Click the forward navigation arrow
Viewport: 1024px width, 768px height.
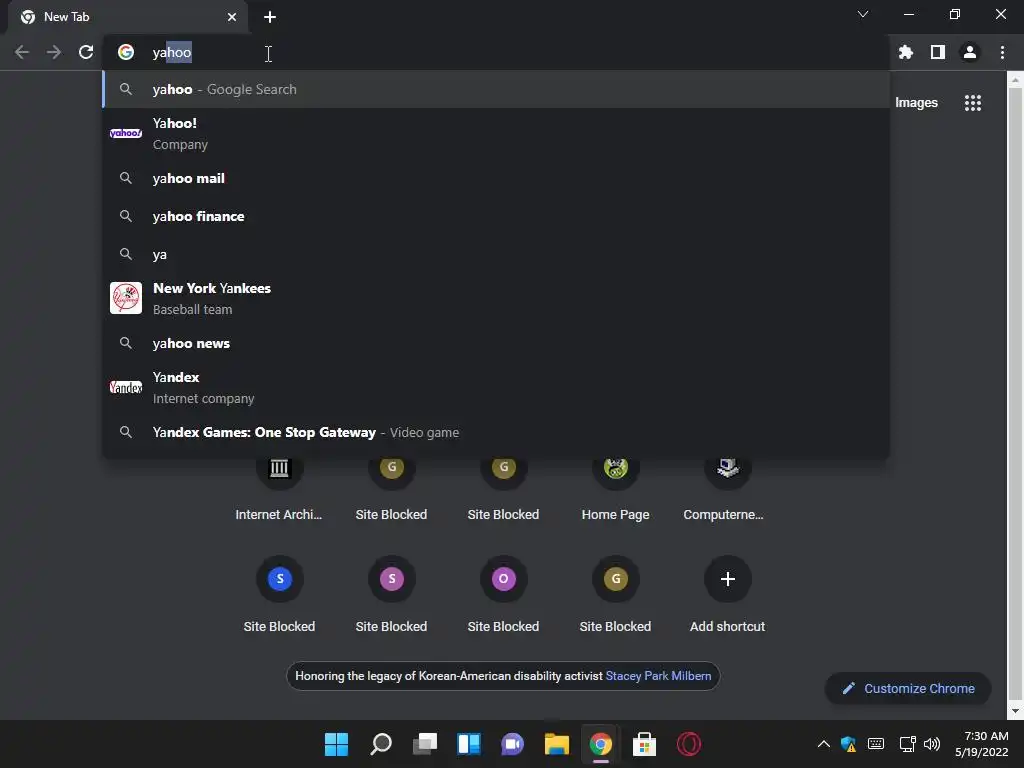click(54, 52)
